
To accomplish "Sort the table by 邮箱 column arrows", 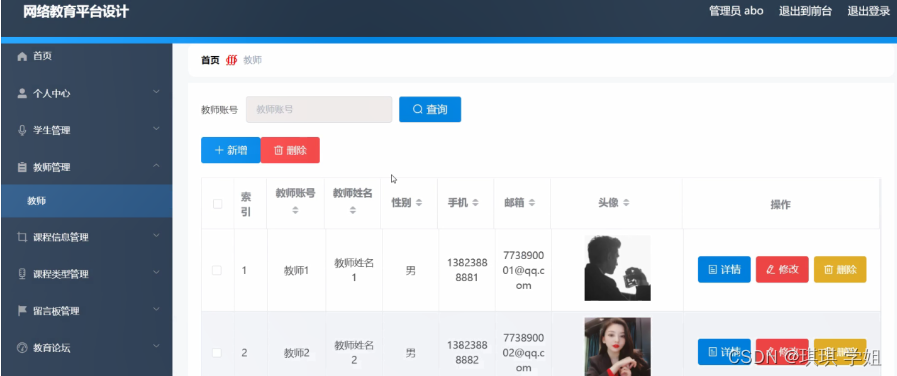I will (531, 203).
